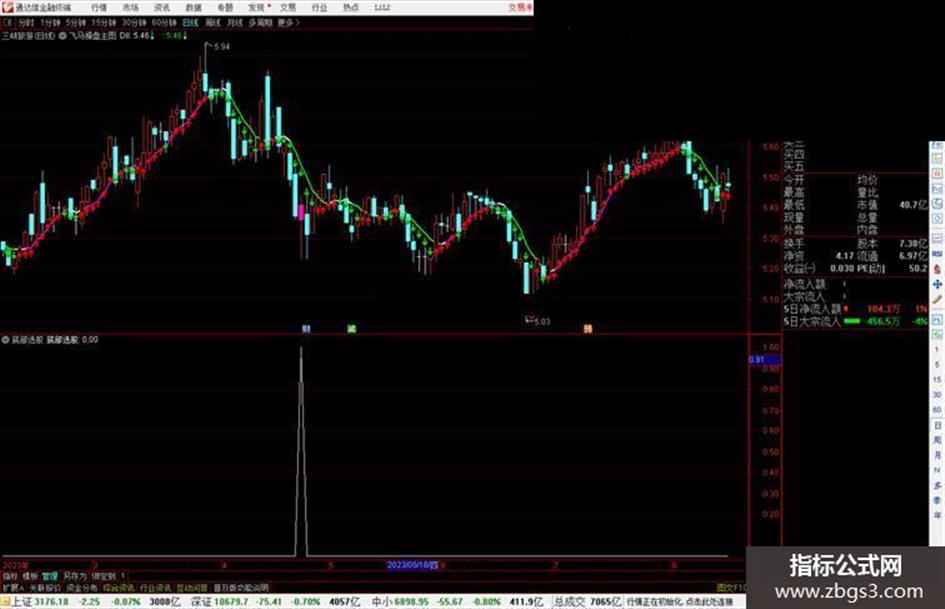Open the 发现 menu

(257, 7)
